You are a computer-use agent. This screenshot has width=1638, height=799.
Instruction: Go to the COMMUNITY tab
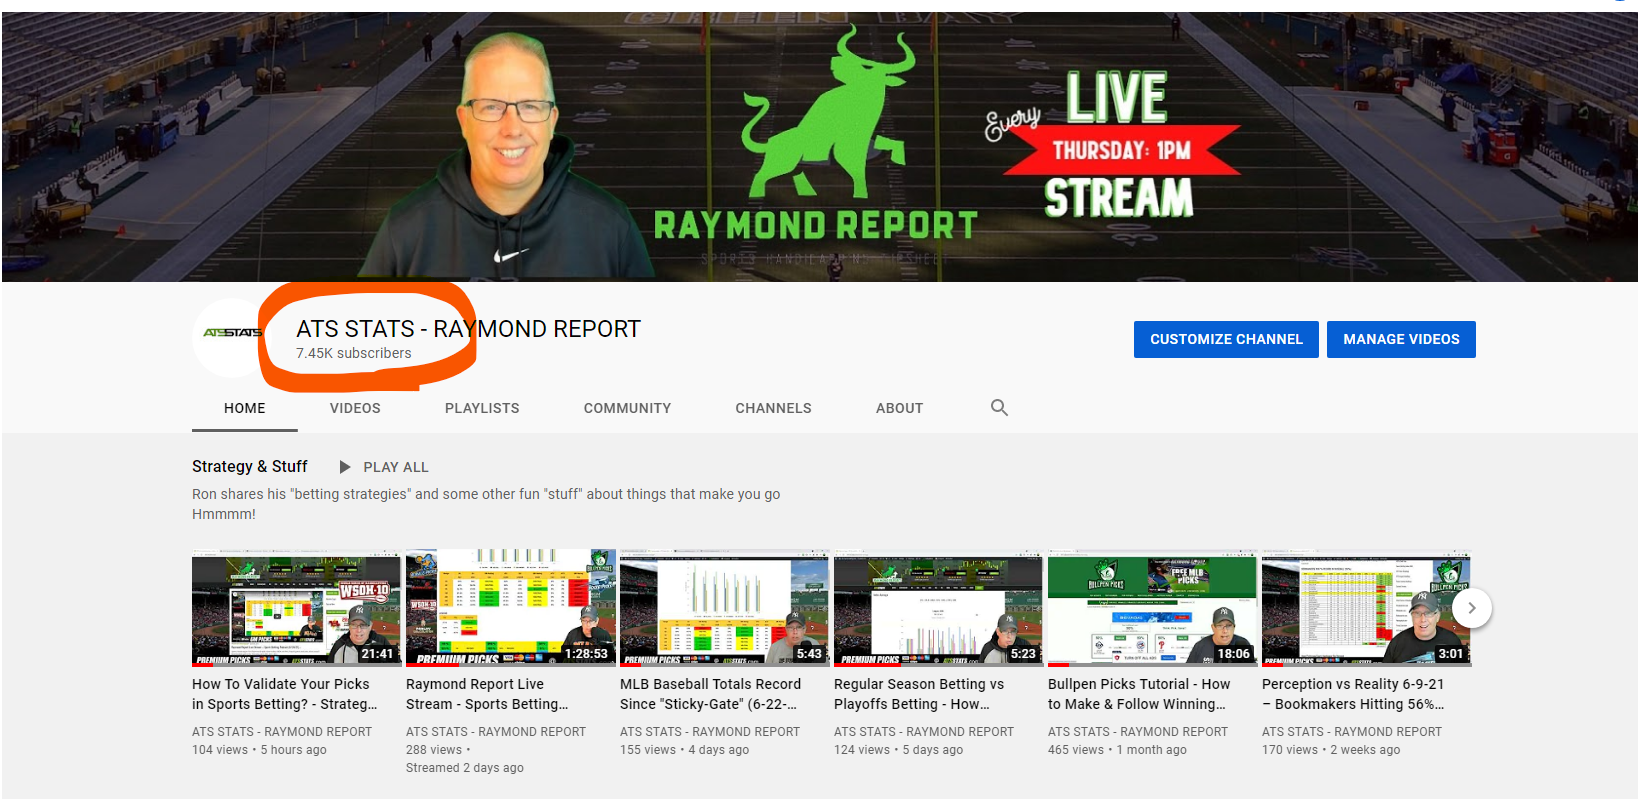tap(627, 408)
